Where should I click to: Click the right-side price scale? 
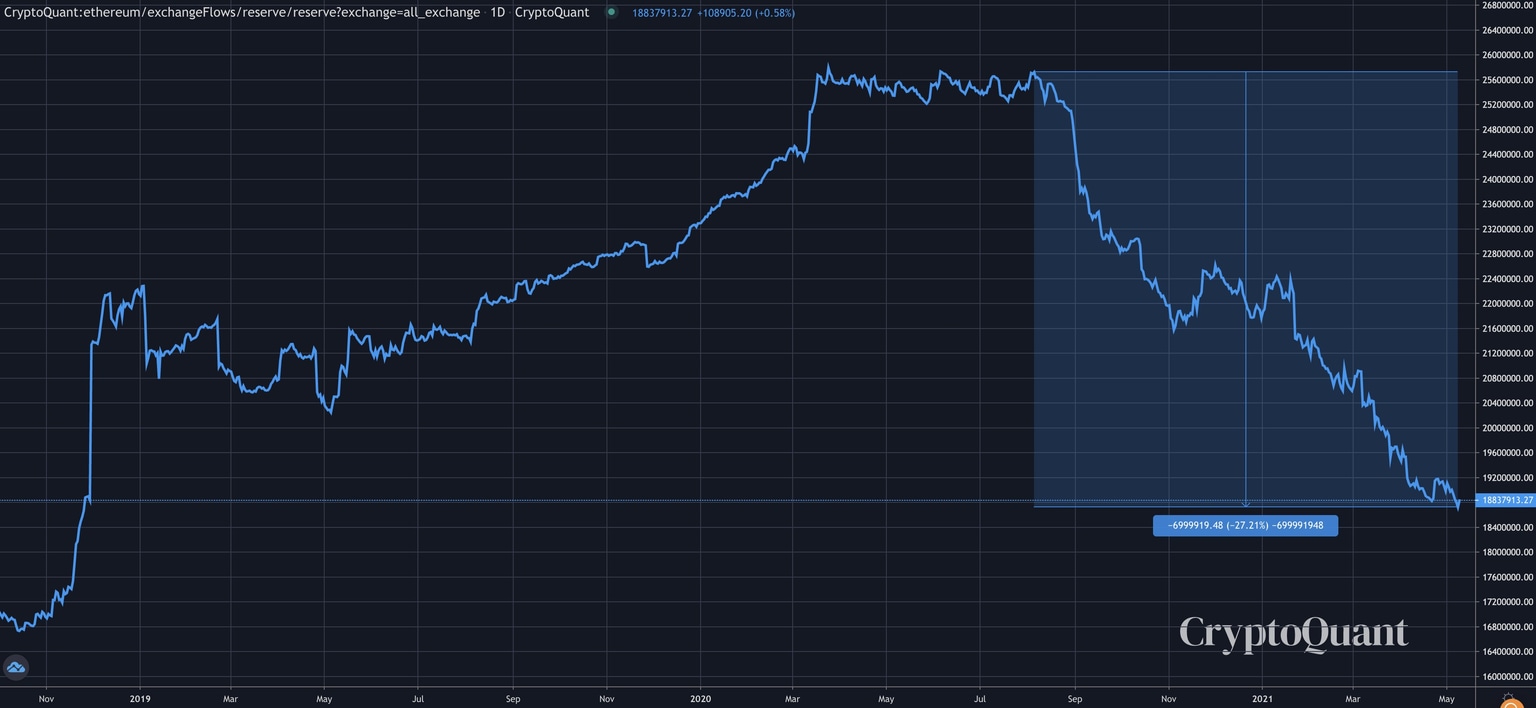click(1500, 300)
